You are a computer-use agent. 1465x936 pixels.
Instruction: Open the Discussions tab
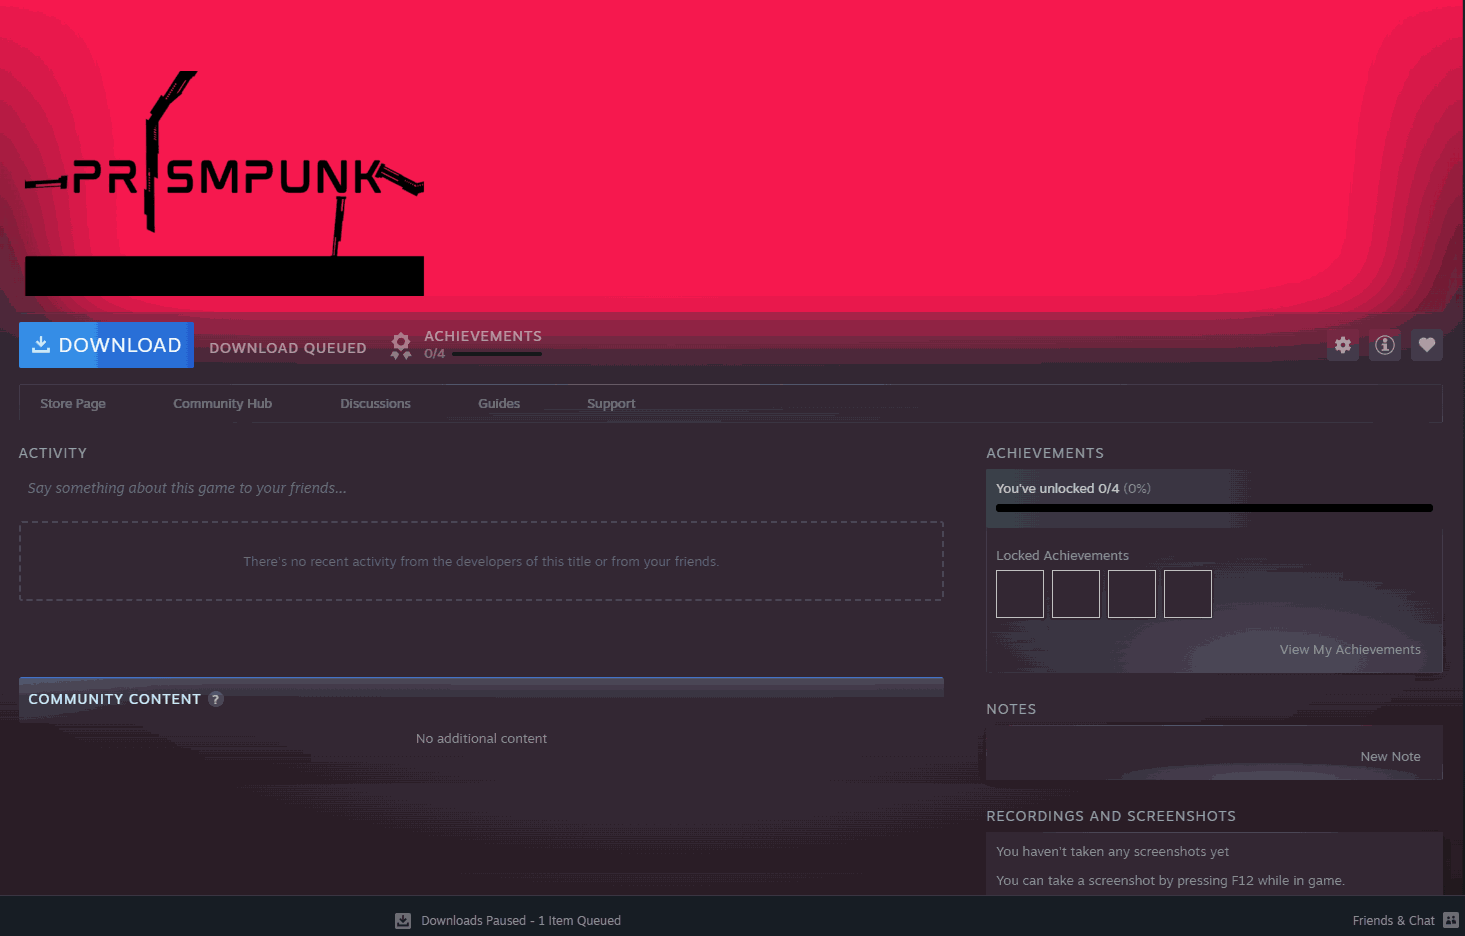375,404
